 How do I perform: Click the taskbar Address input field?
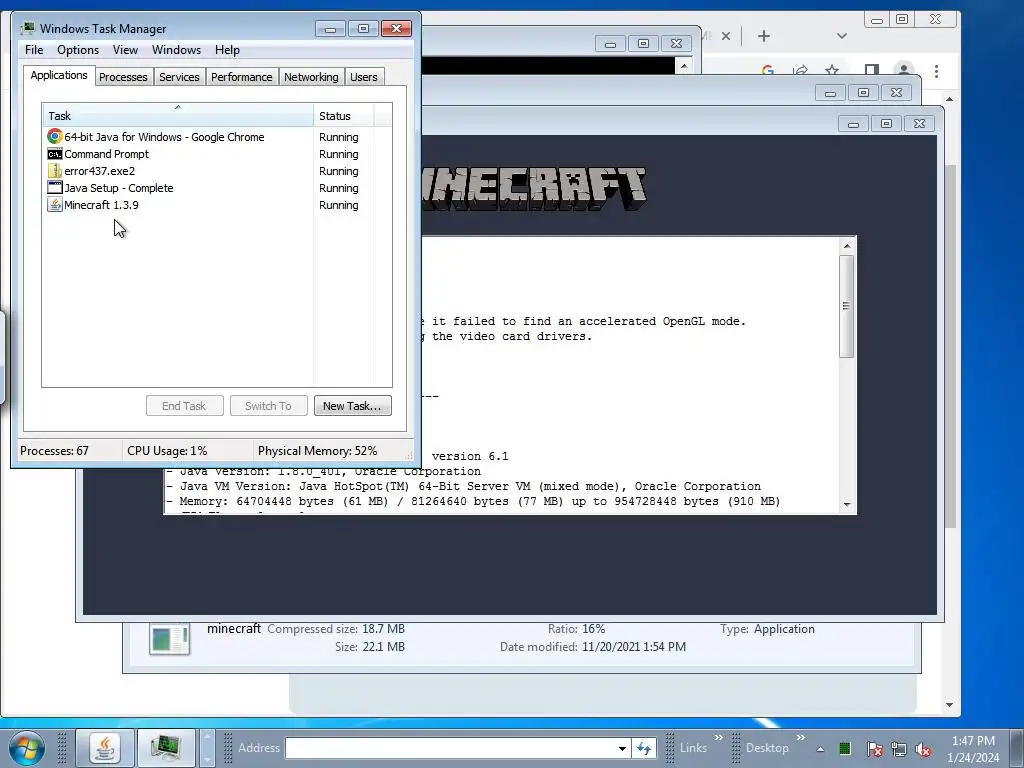451,748
